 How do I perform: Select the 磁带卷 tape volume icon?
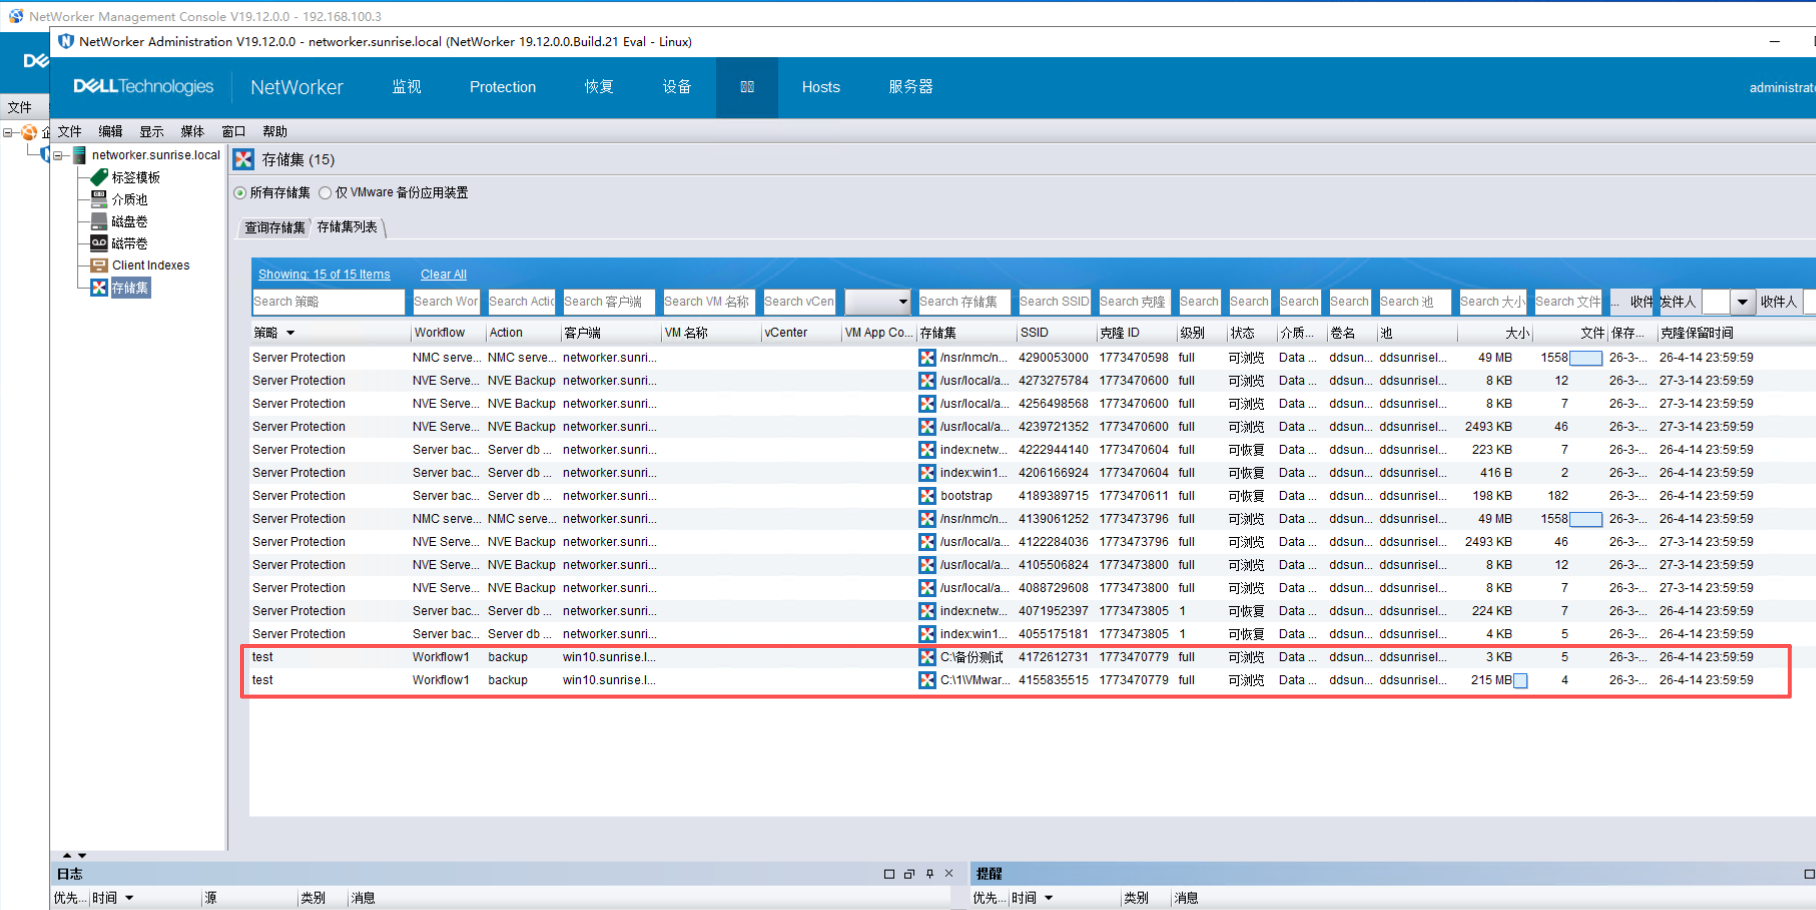tap(99, 243)
